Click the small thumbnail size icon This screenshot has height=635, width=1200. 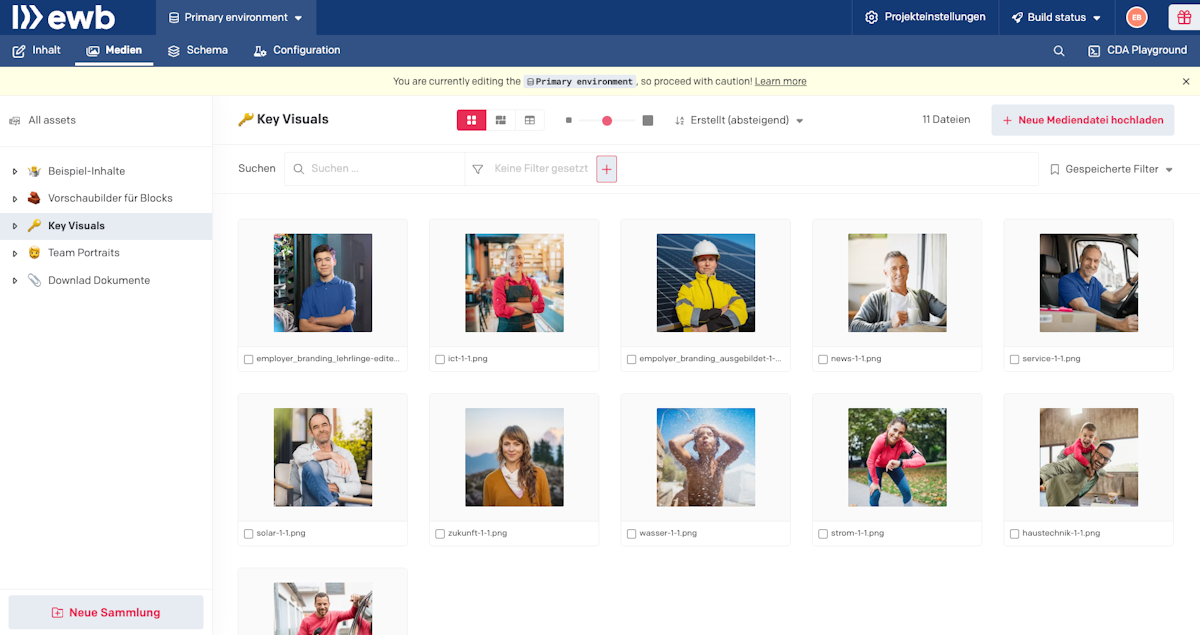click(569, 120)
